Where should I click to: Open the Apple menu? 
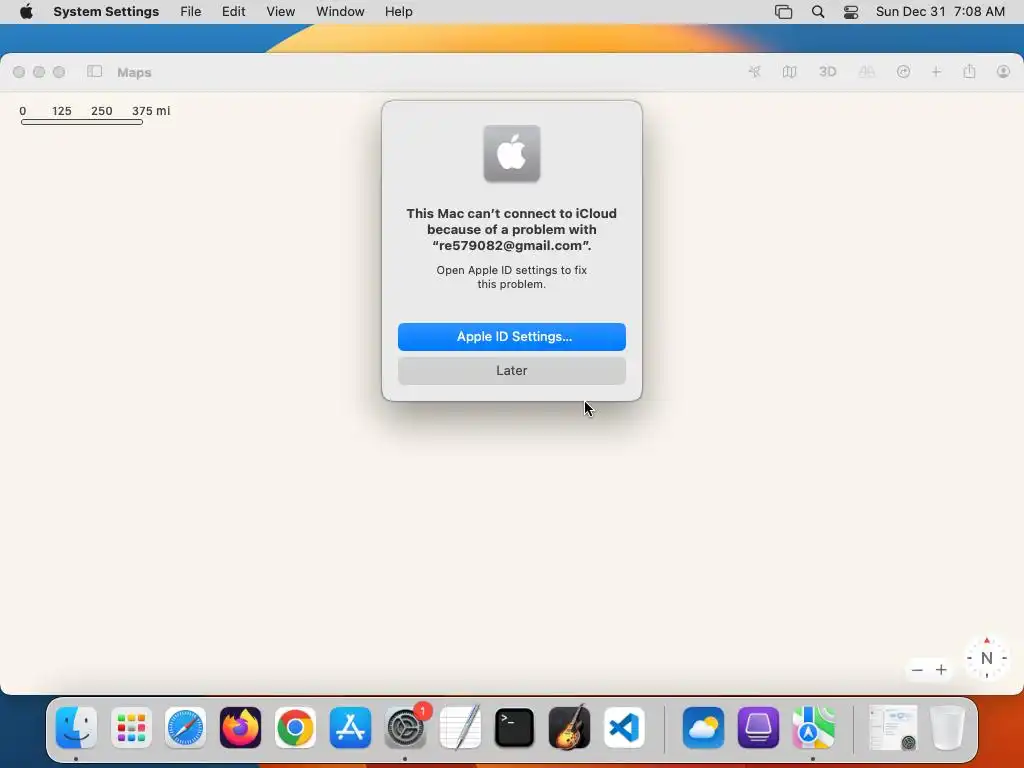point(26,12)
